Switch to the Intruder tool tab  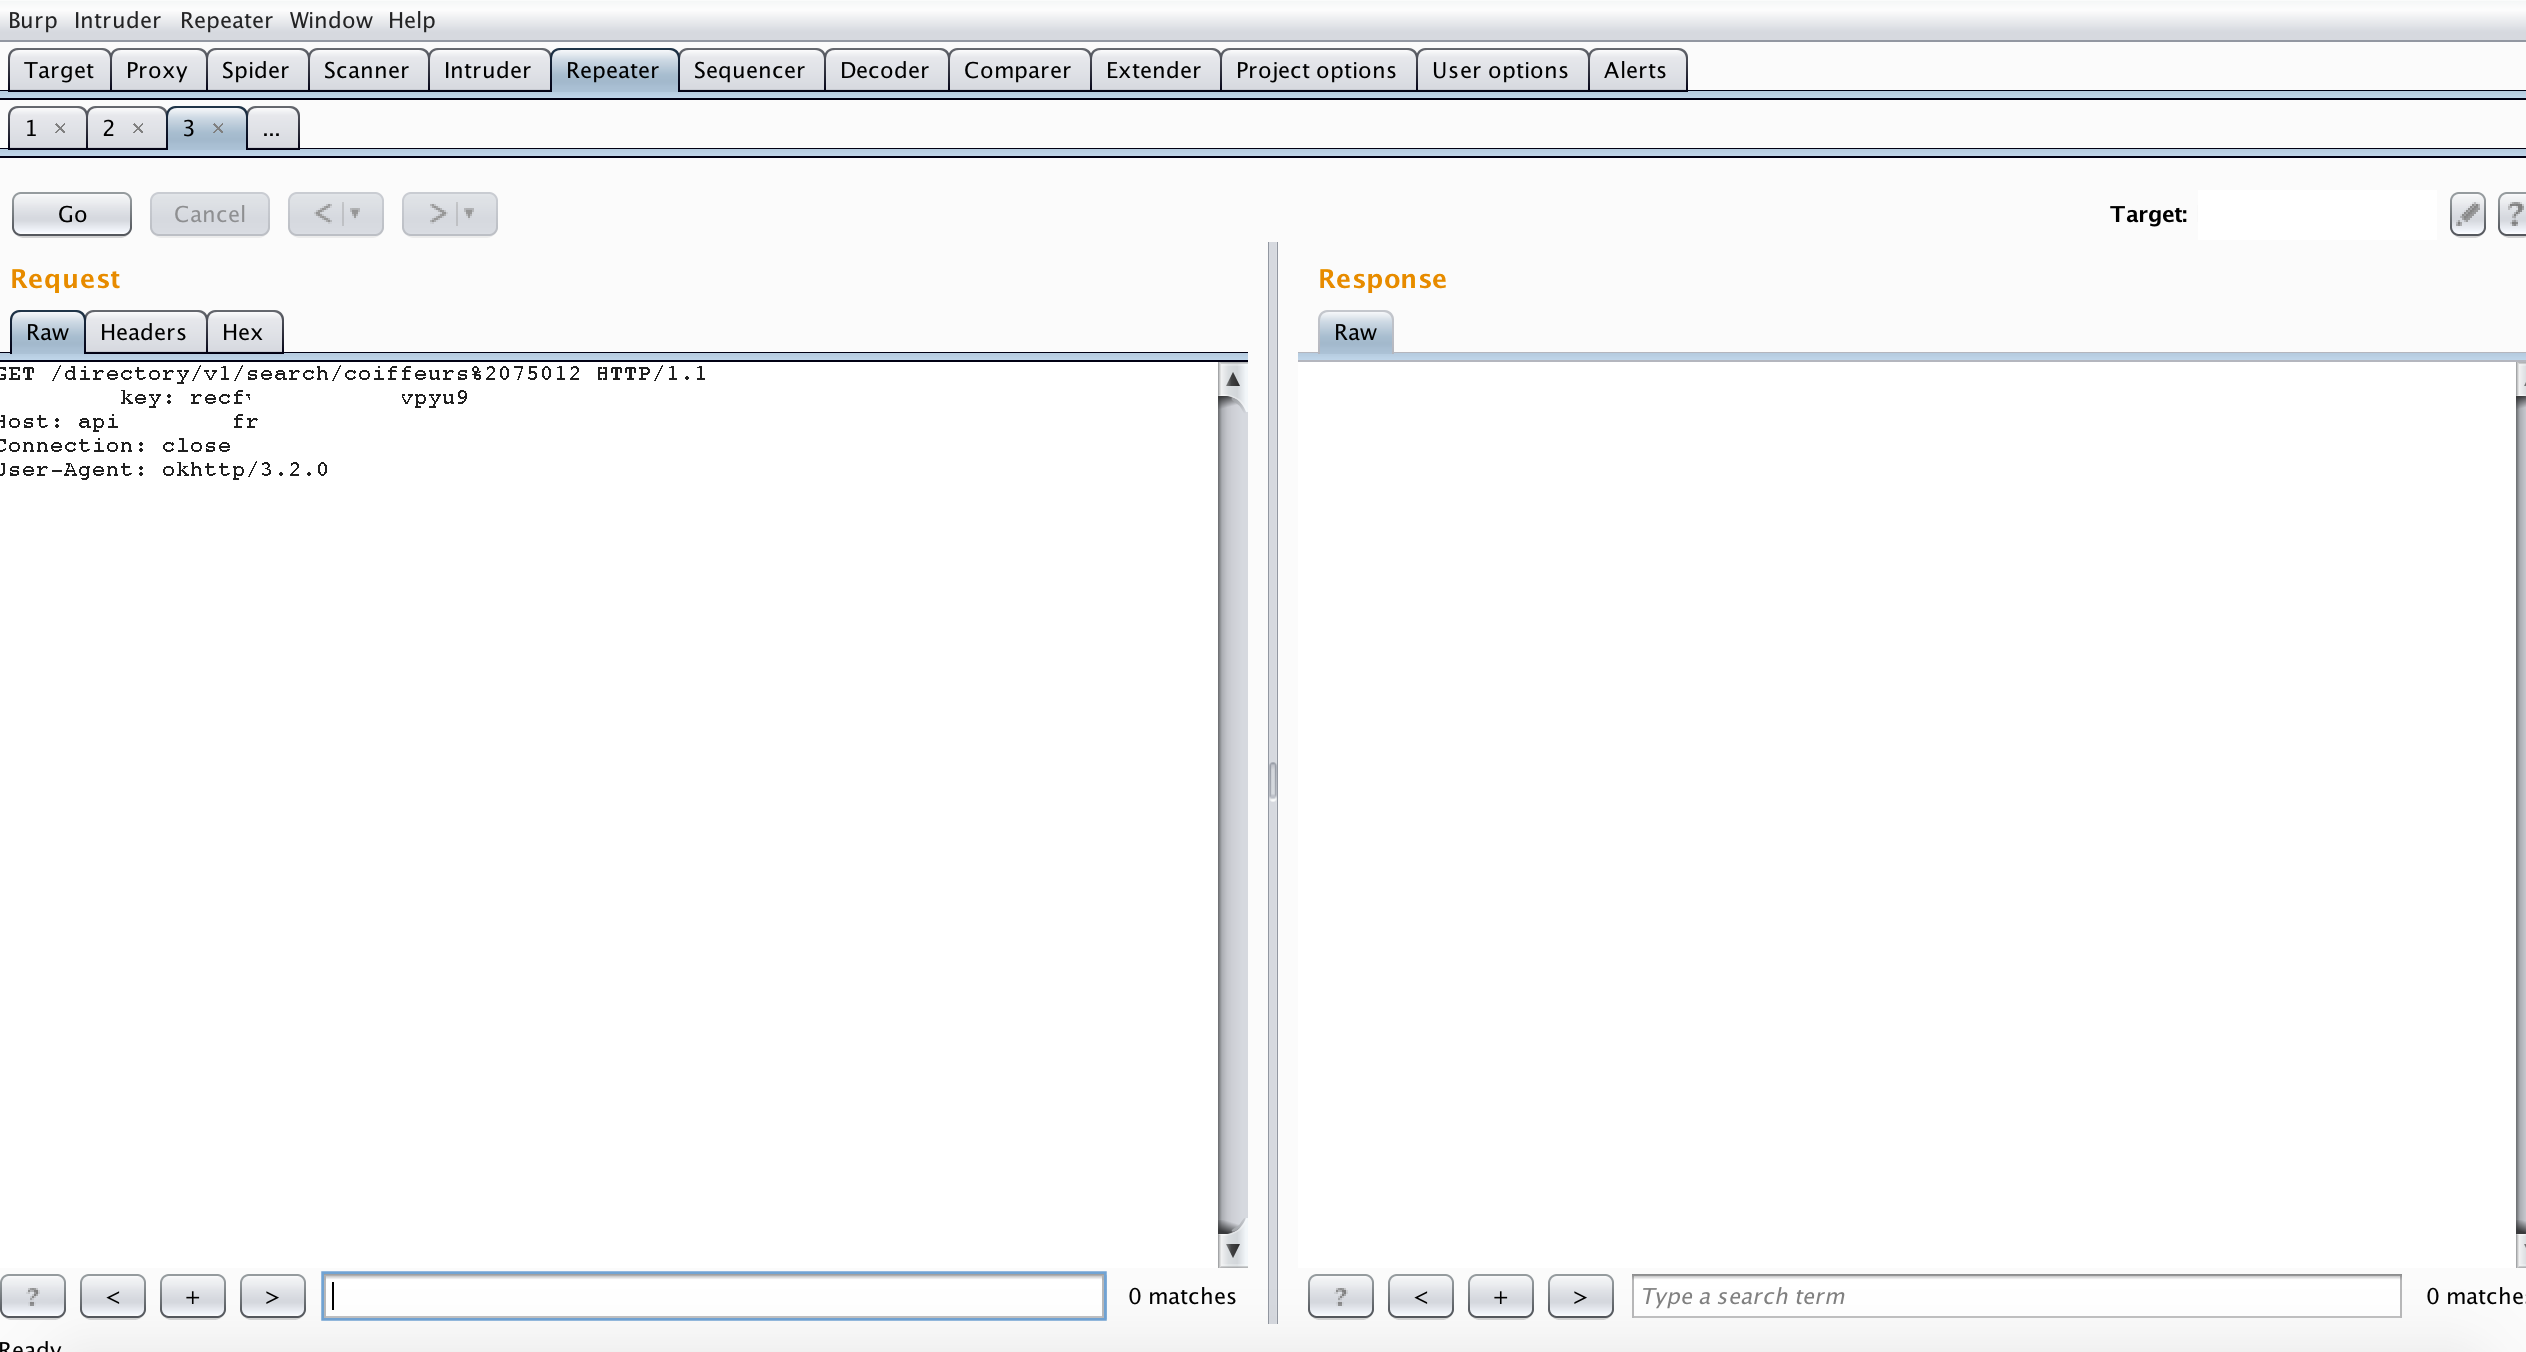pos(487,70)
